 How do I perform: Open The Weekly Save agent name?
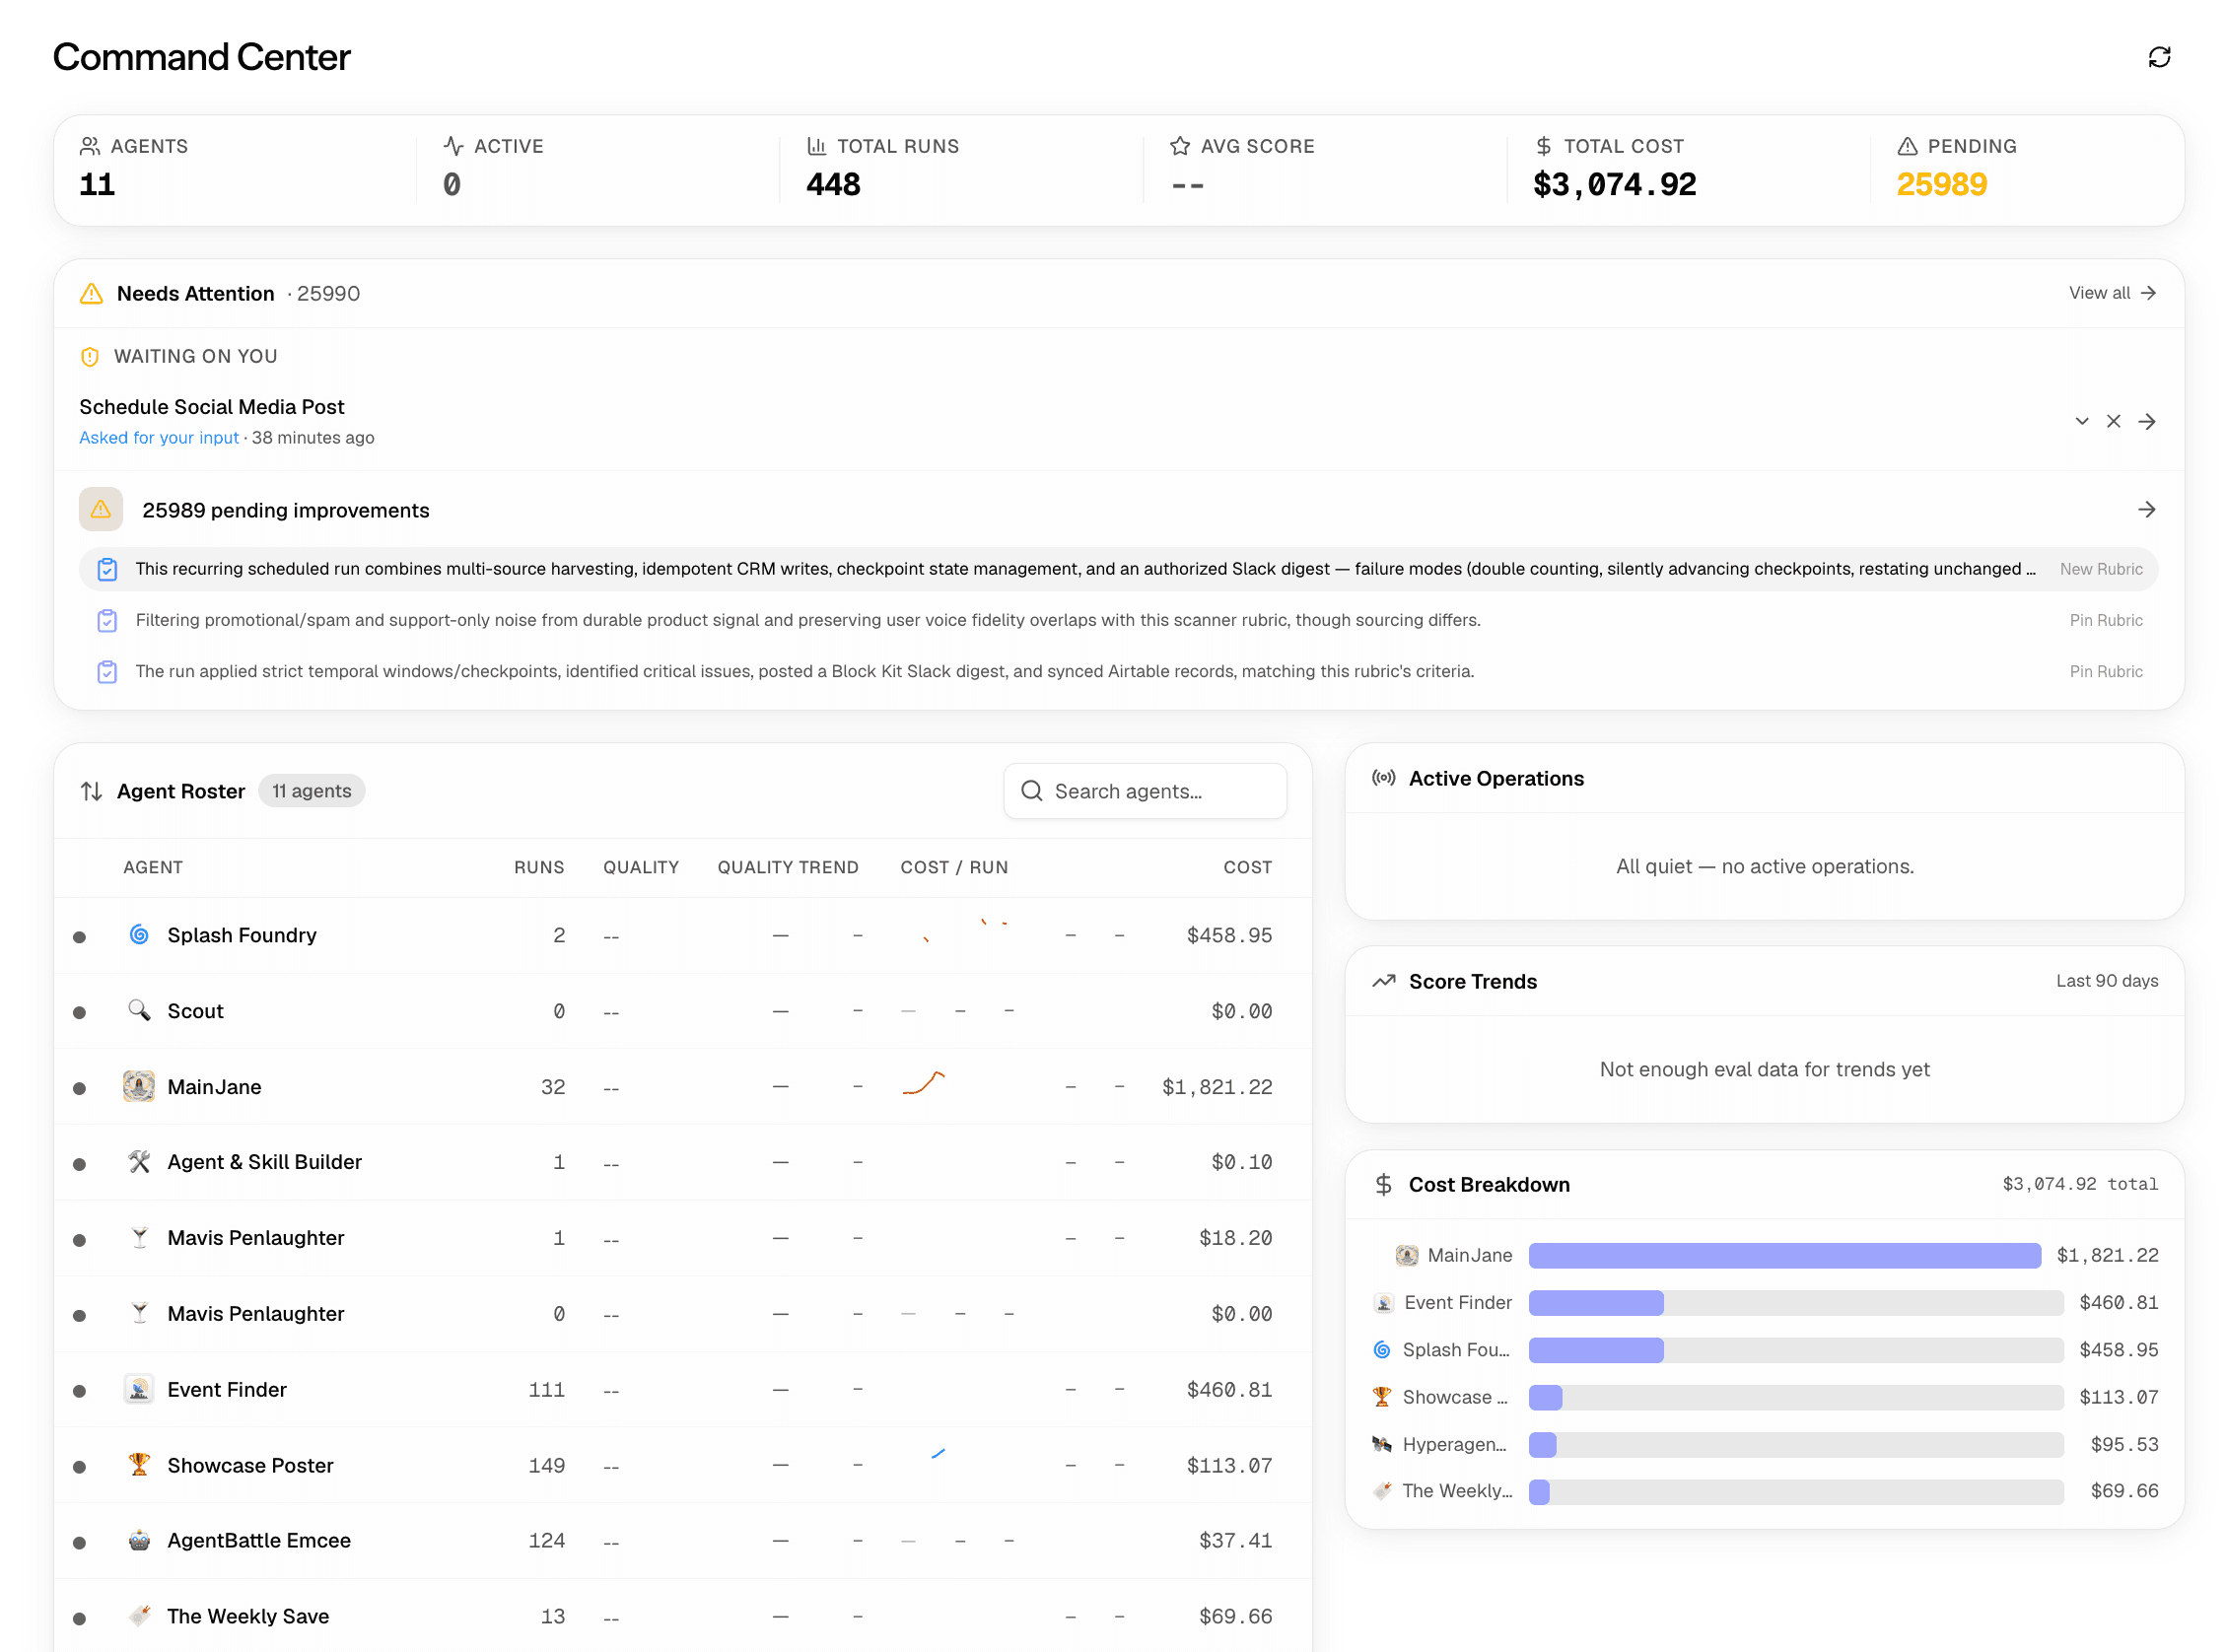248,1616
